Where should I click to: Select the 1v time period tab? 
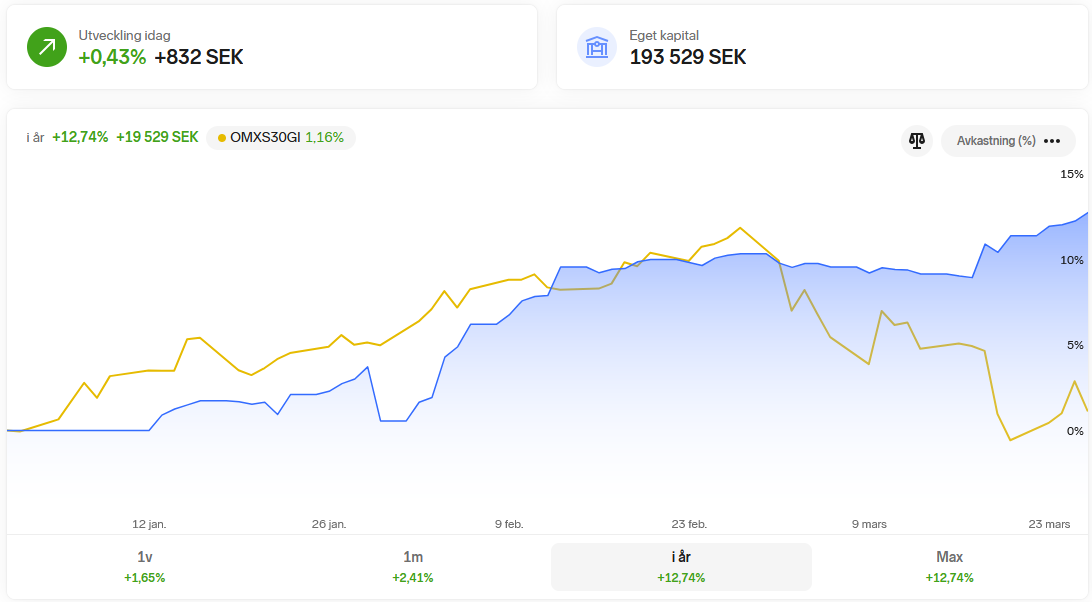click(x=144, y=567)
